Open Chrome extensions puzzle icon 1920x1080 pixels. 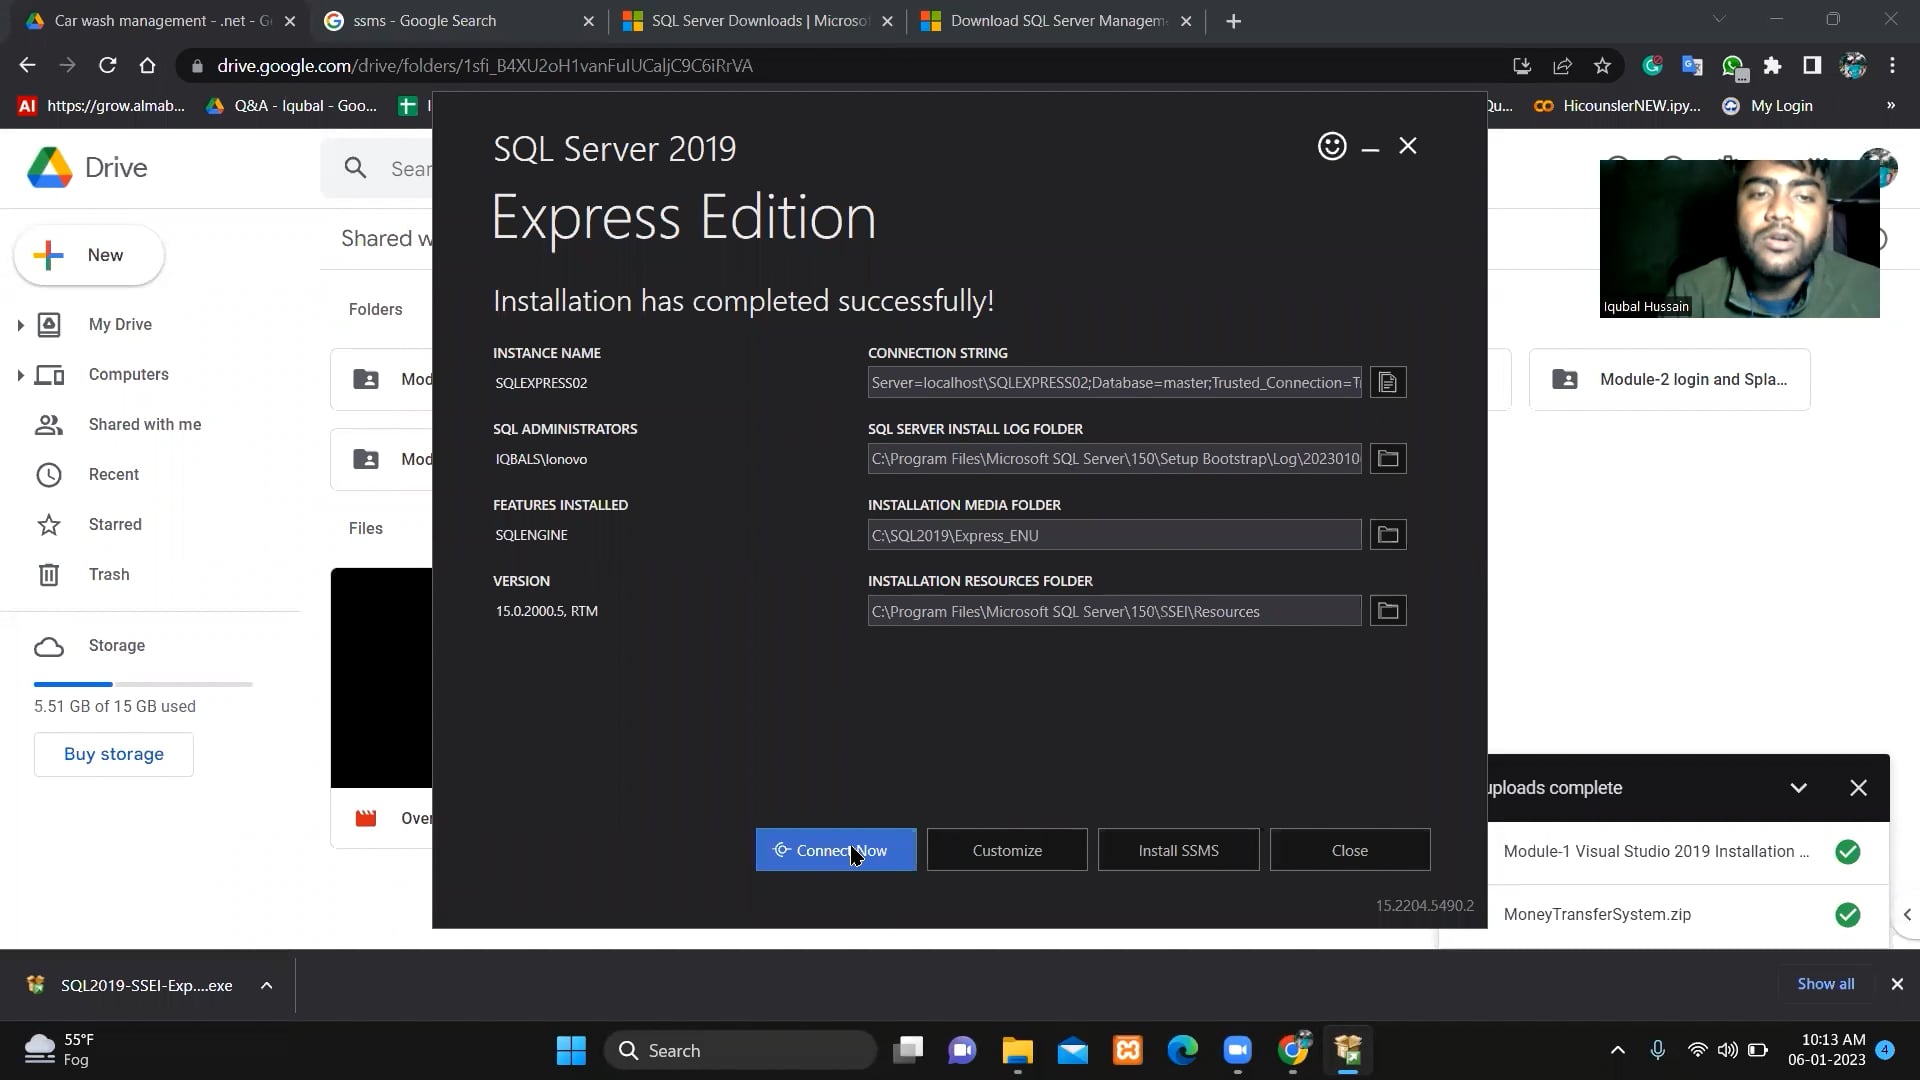1772,65
